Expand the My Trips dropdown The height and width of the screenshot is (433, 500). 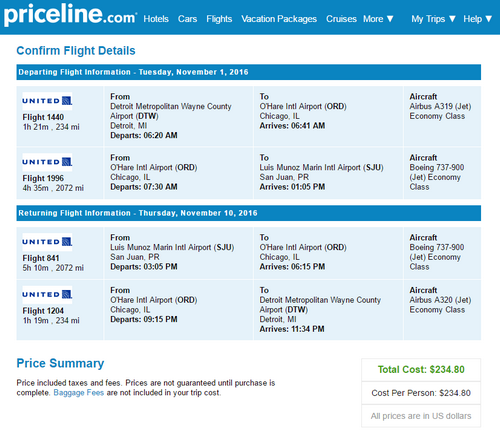pyautogui.click(x=433, y=19)
